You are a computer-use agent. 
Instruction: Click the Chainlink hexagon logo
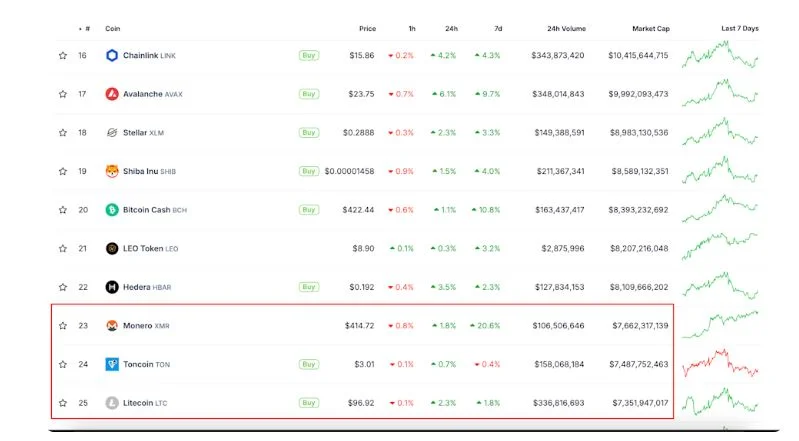(x=112, y=56)
